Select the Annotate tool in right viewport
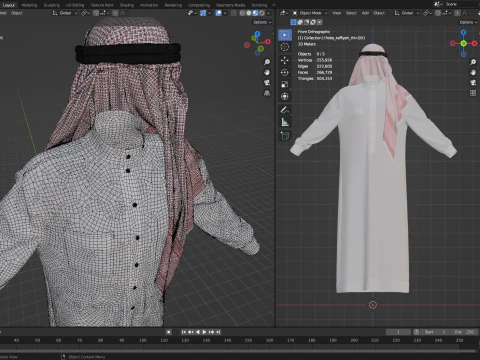This screenshot has height=360, width=480. point(285,110)
